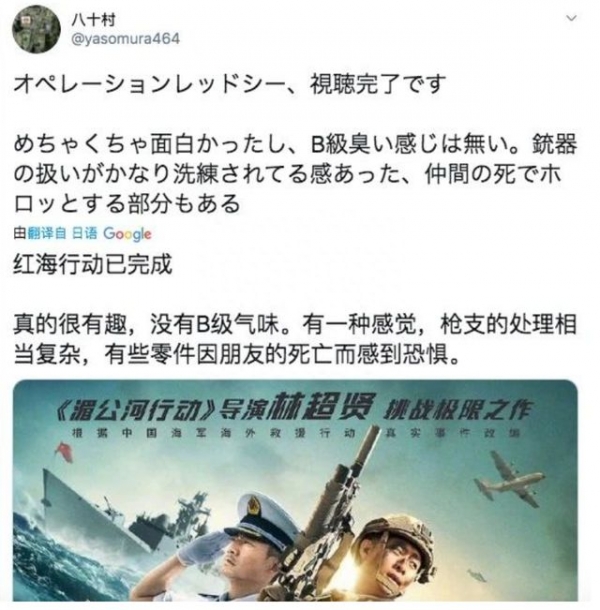600x610 pixels.
Task: Click the Japanese paragraph starting めちゃくちゃ面白かった
Action: 296,174
